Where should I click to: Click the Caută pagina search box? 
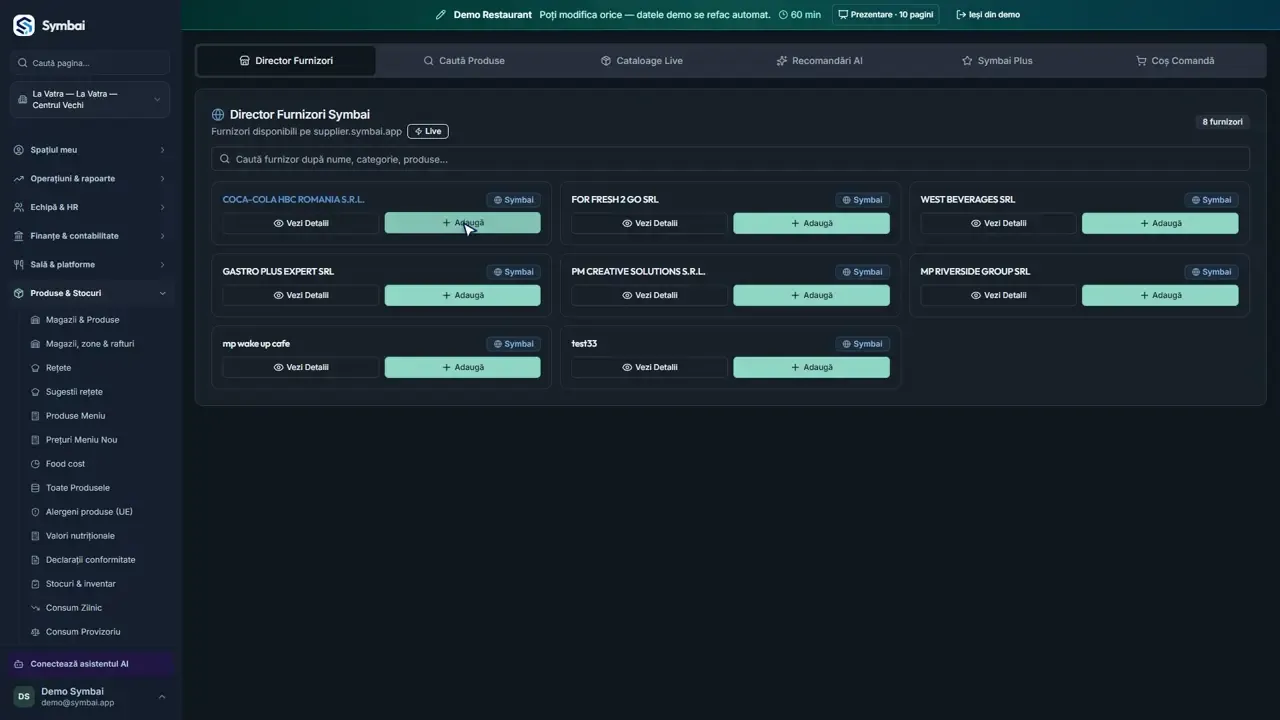pos(90,63)
